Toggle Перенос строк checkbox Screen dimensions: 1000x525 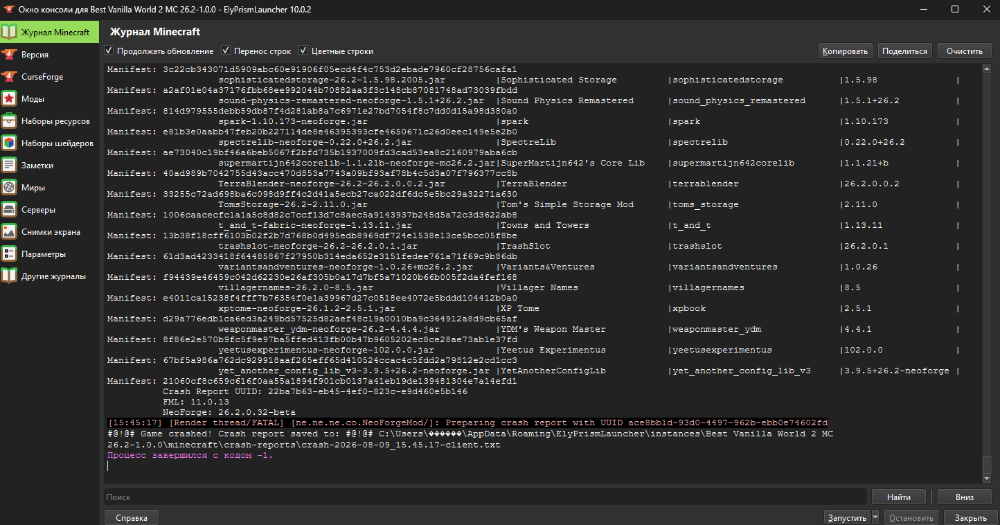pyautogui.click(x=226, y=50)
